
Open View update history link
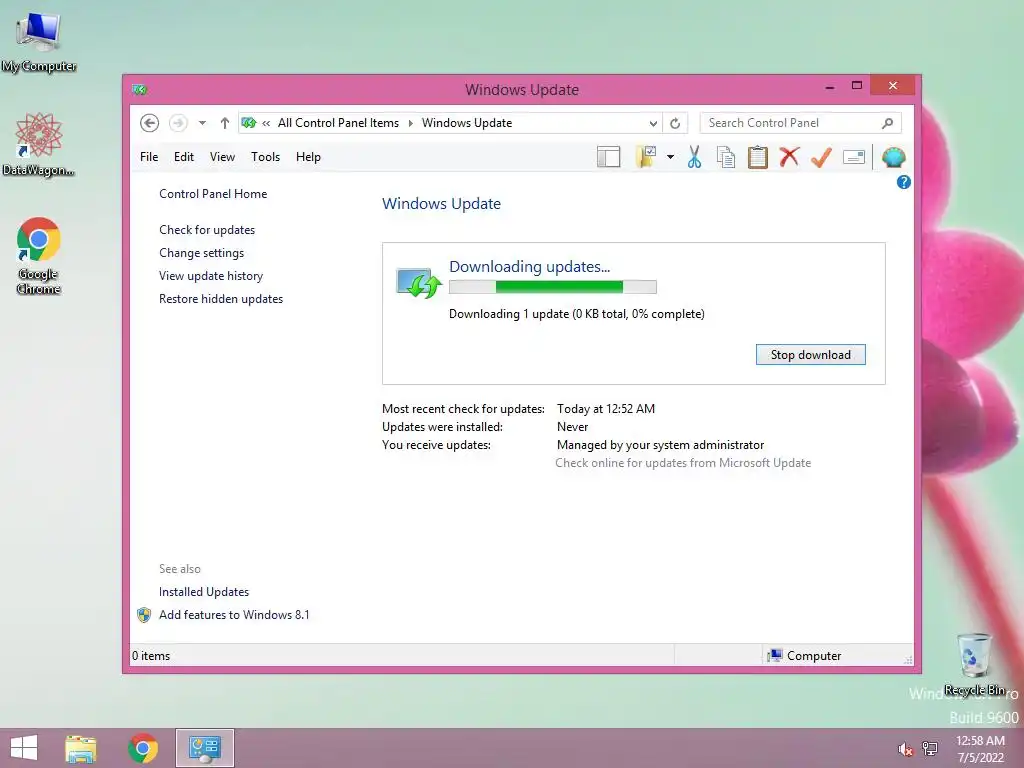click(x=211, y=276)
